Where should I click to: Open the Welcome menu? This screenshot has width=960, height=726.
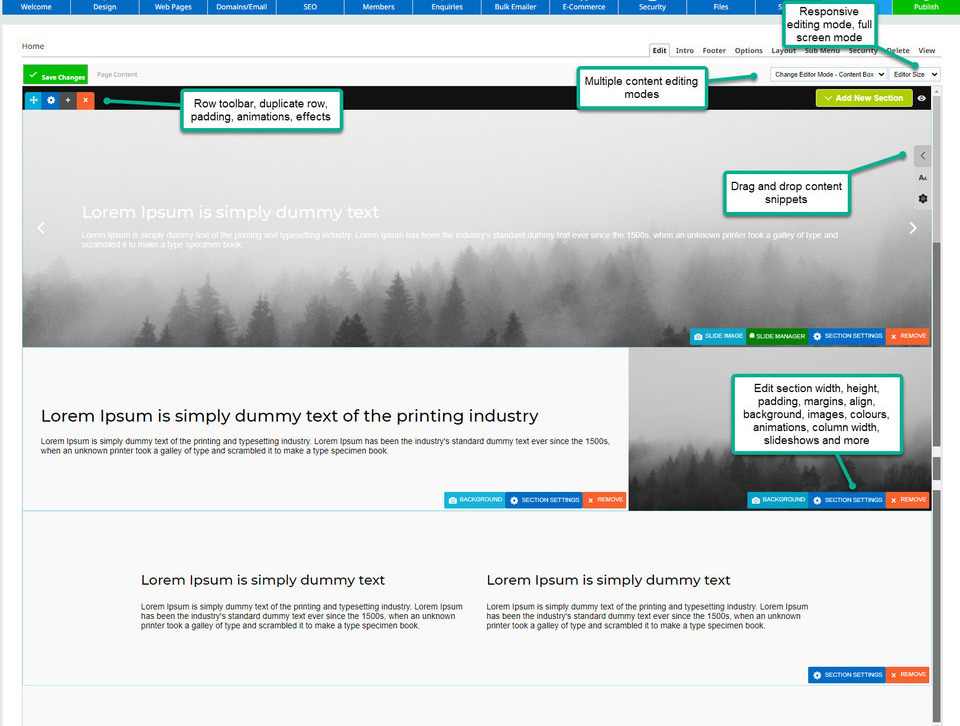(x=36, y=7)
